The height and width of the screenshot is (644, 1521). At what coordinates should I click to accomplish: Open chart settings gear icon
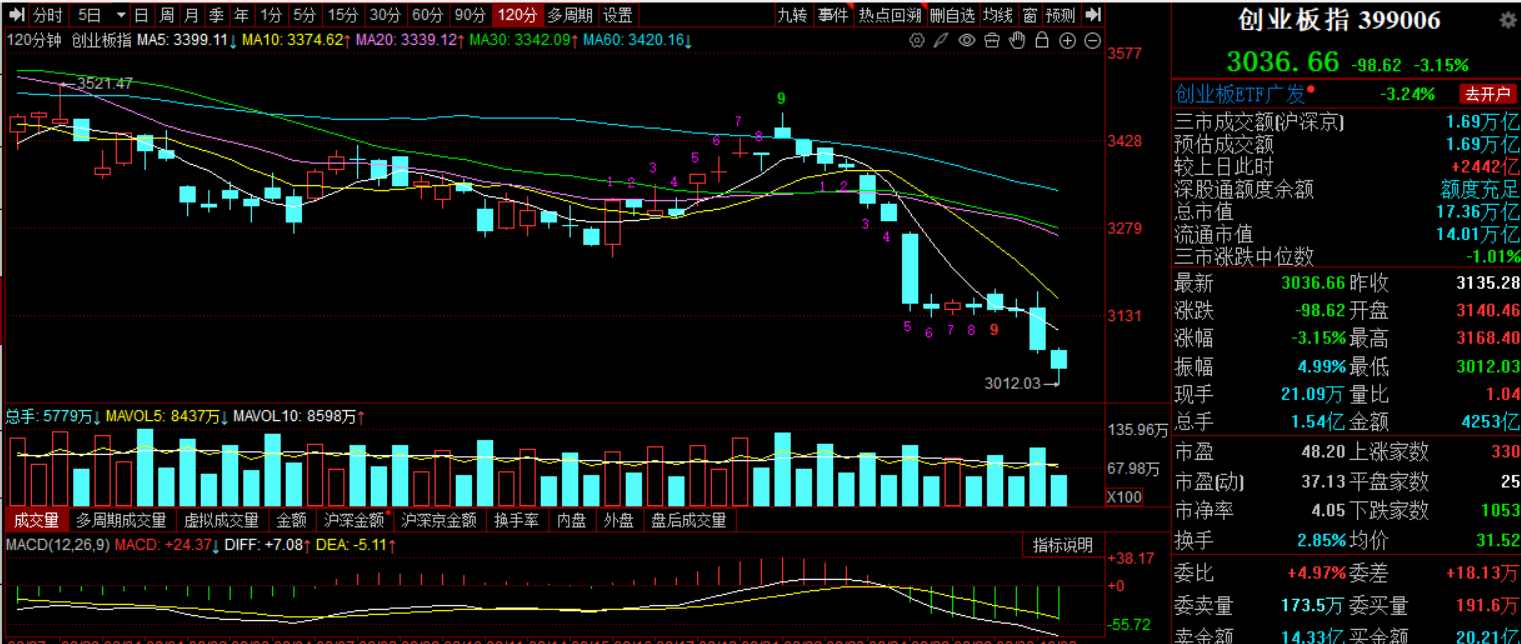918,40
